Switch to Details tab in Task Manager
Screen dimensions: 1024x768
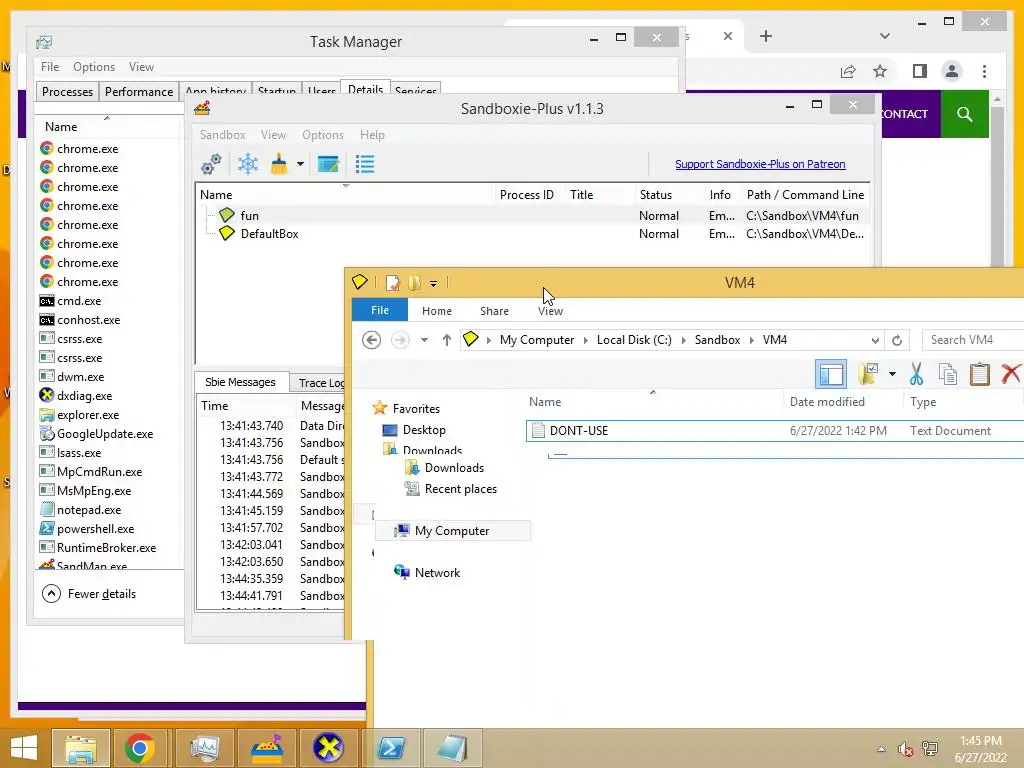[x=366, y=89]
